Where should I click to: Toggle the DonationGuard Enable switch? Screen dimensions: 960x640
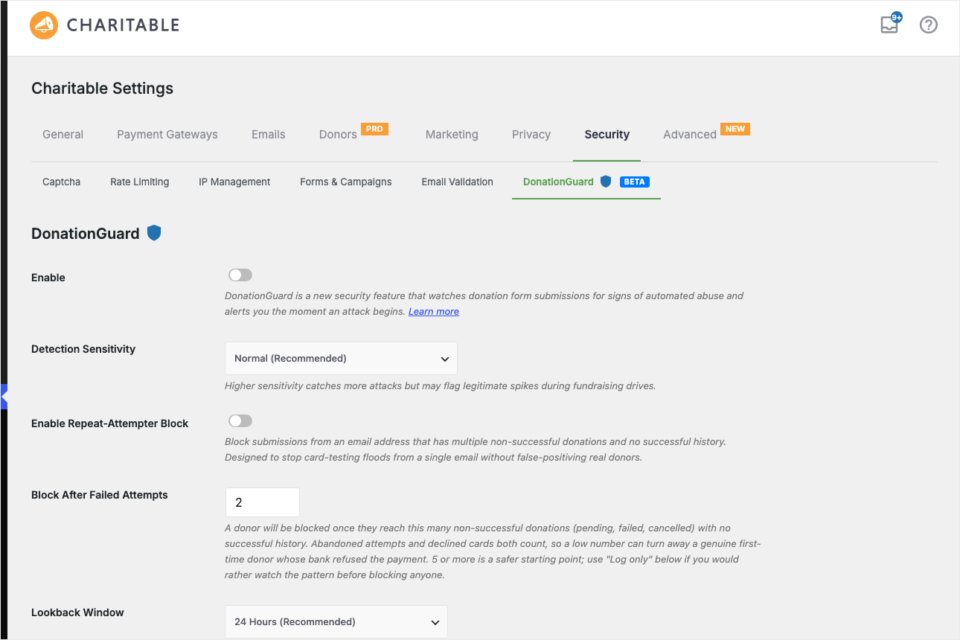point(240,275)
